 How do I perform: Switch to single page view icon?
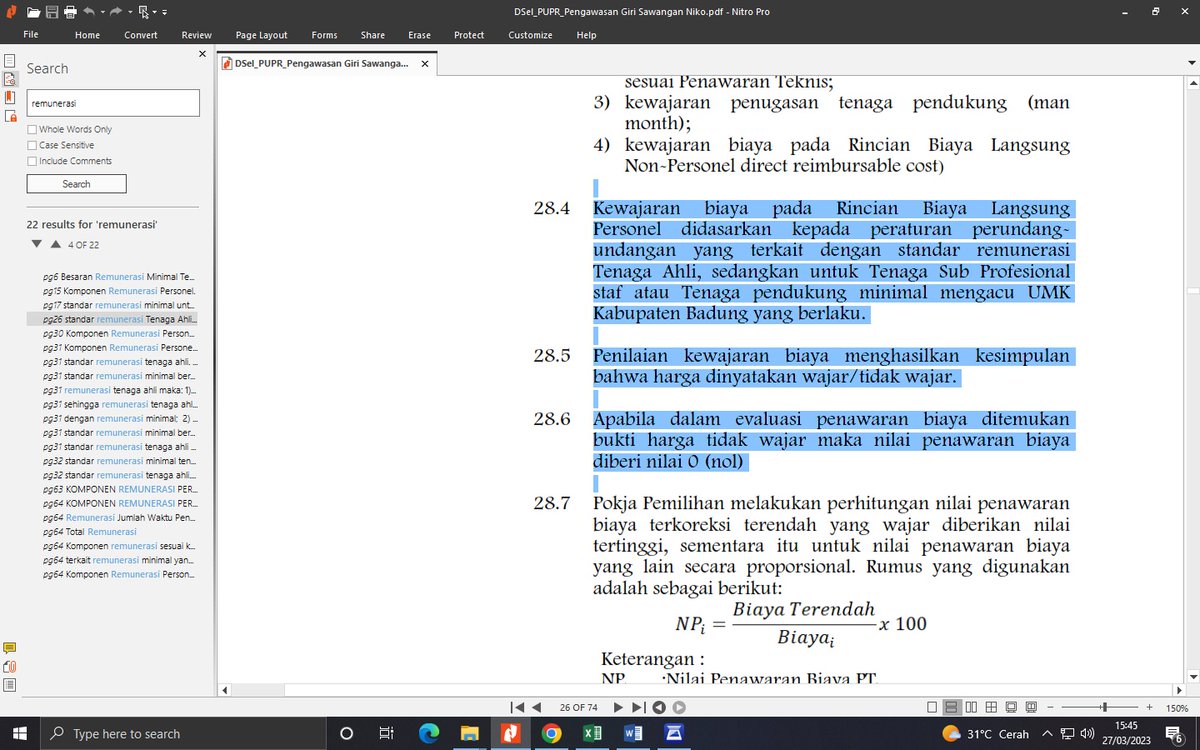point(932,707)
